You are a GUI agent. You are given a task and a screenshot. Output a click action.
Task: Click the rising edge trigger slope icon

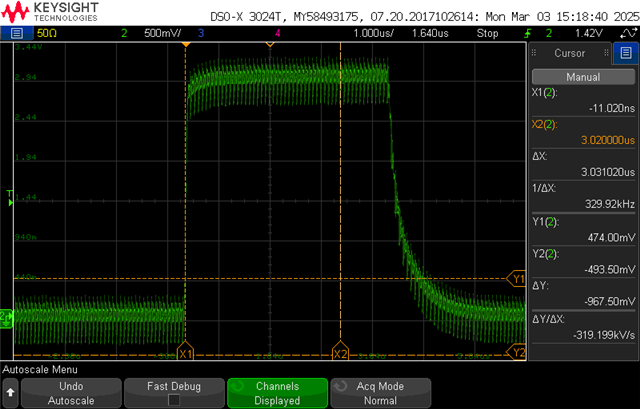(x=528, y=33)
